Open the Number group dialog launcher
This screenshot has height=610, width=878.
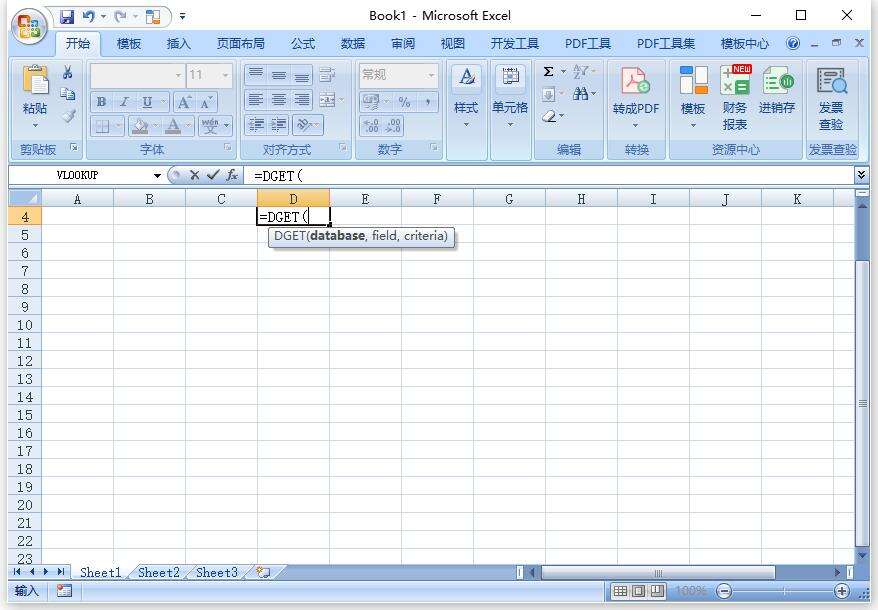433,147
